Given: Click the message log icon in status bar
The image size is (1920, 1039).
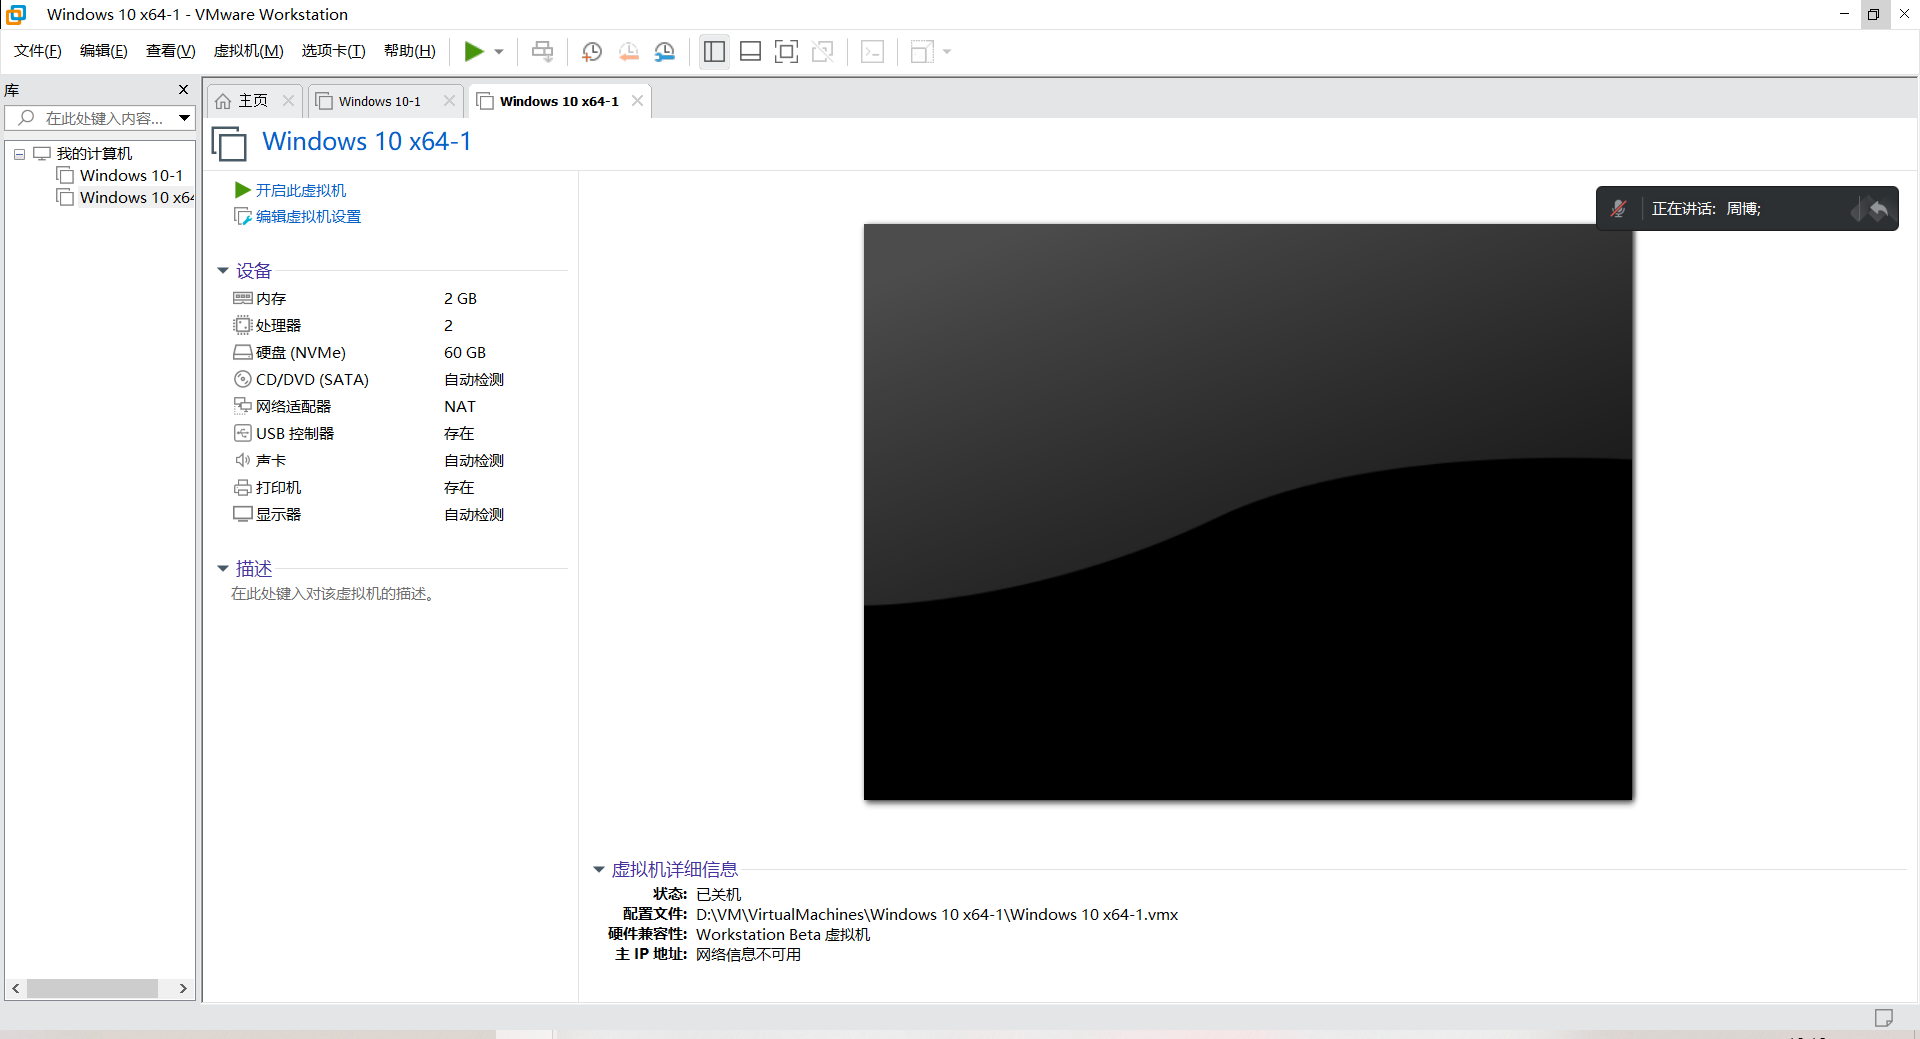Looking at the screenshot, I should click(1884, 1017).
